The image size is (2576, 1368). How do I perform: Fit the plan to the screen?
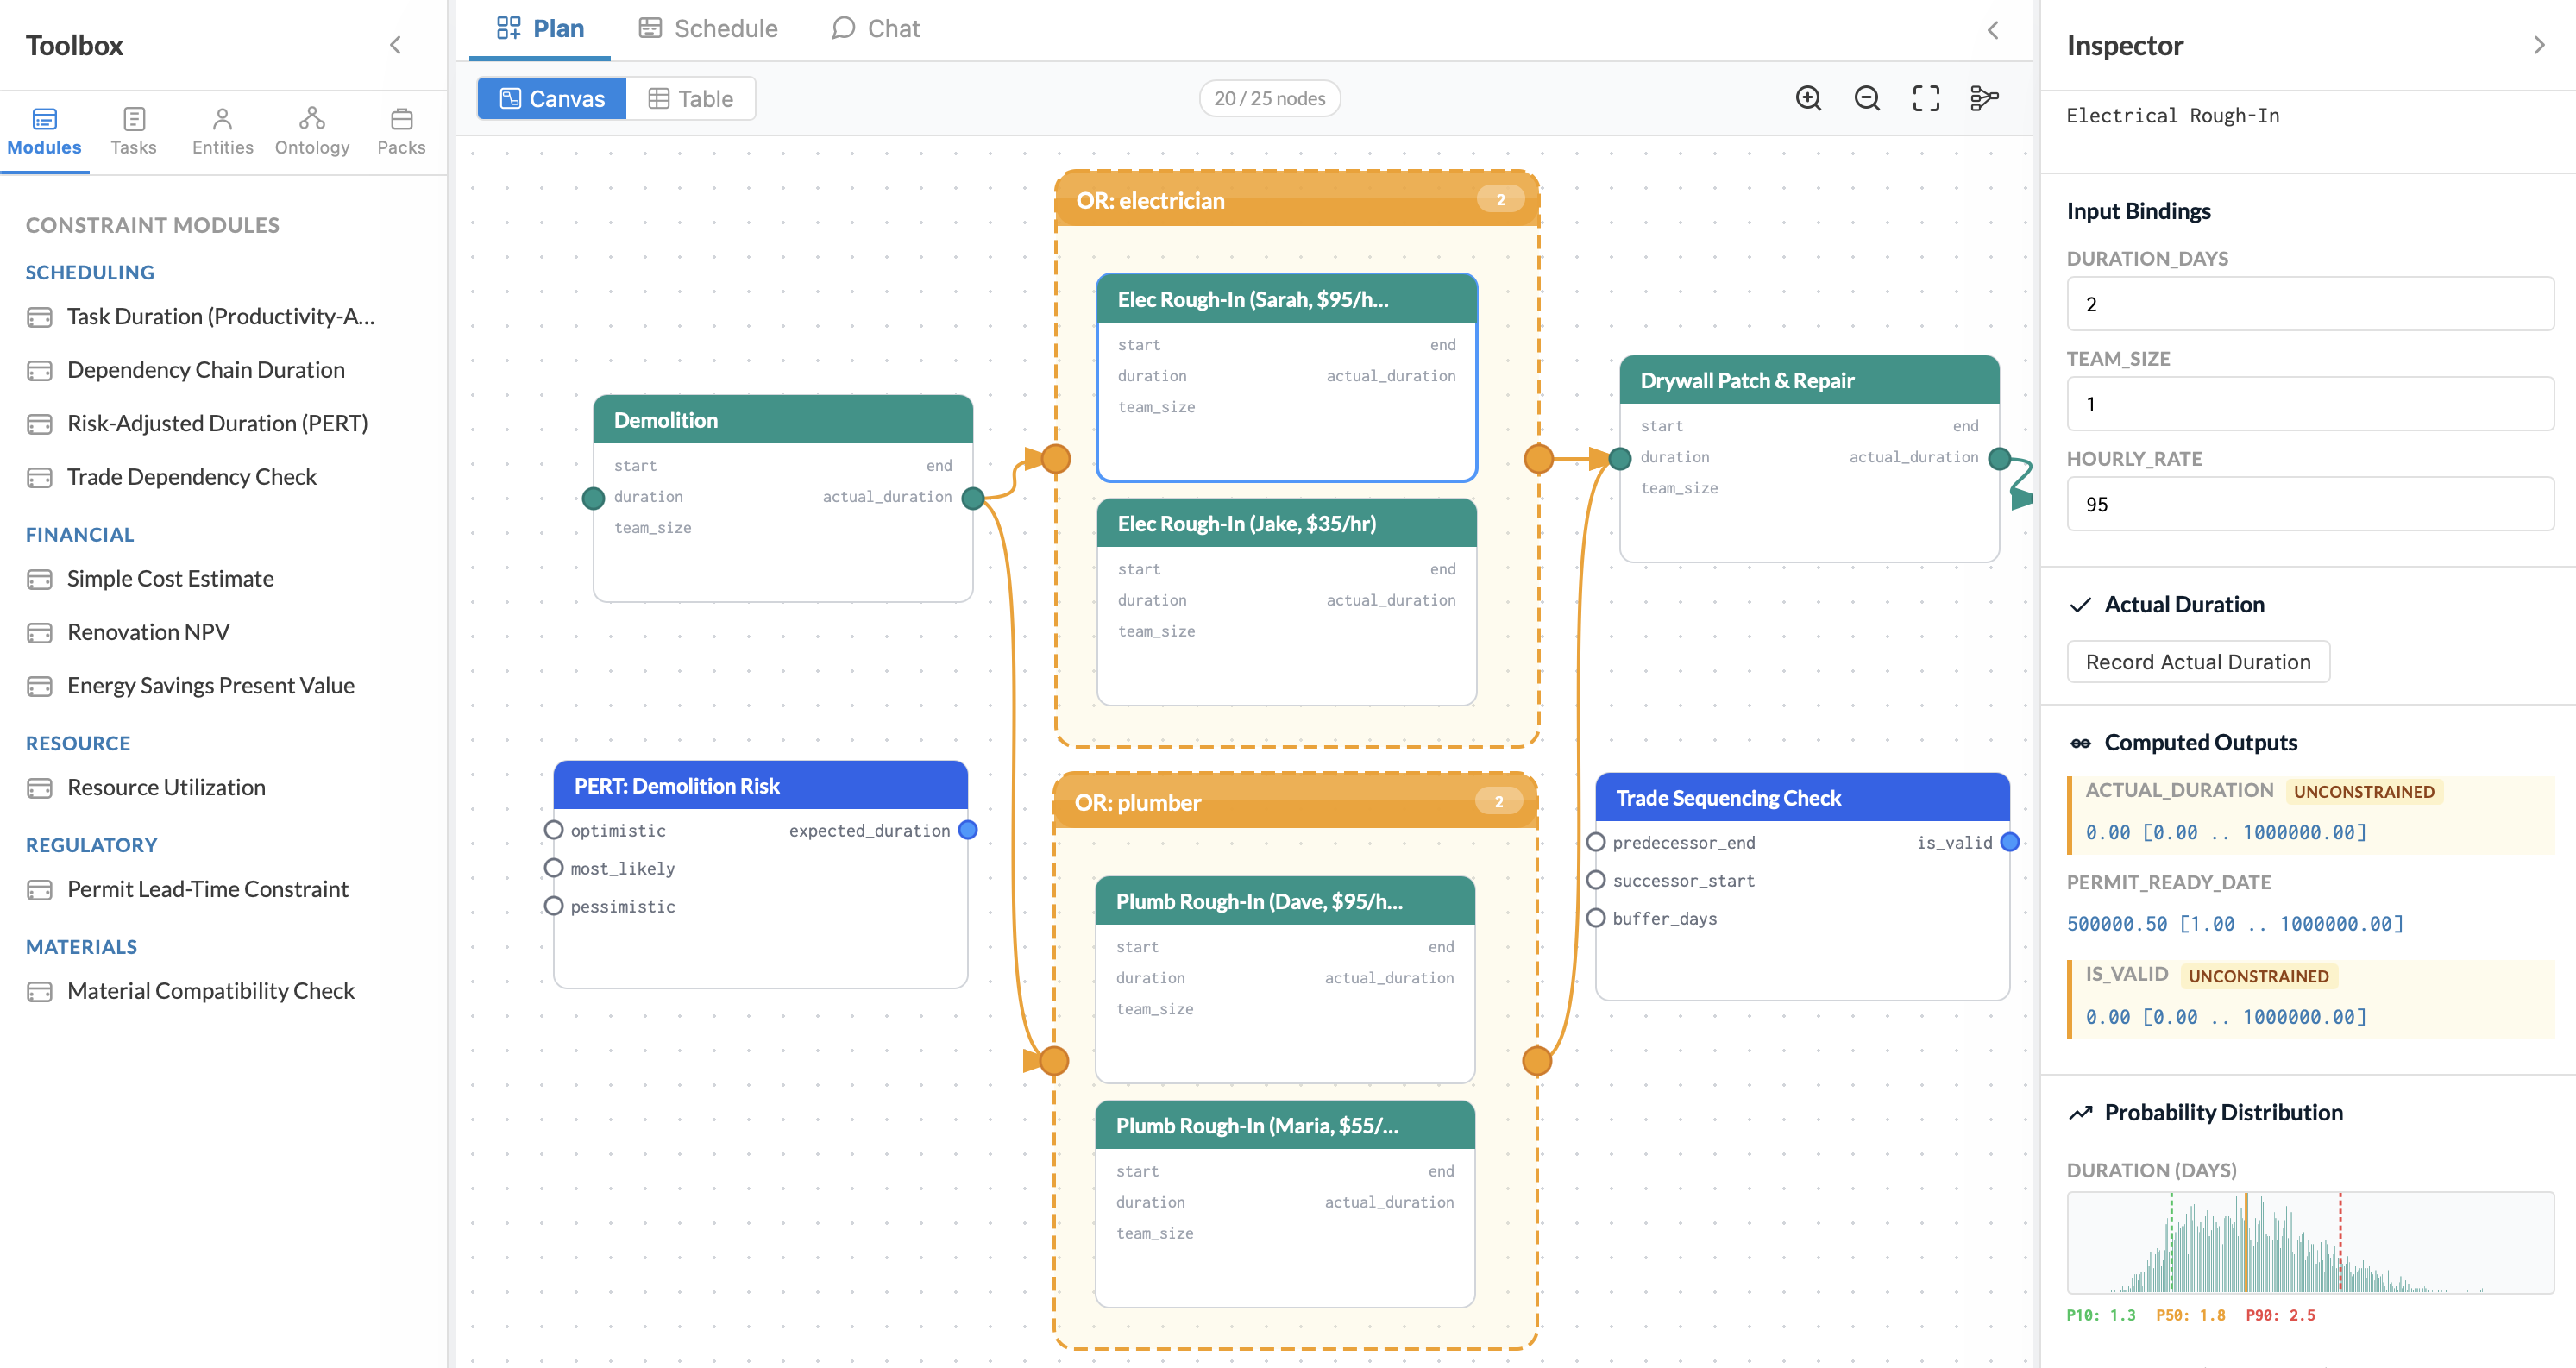point(1925,99)
